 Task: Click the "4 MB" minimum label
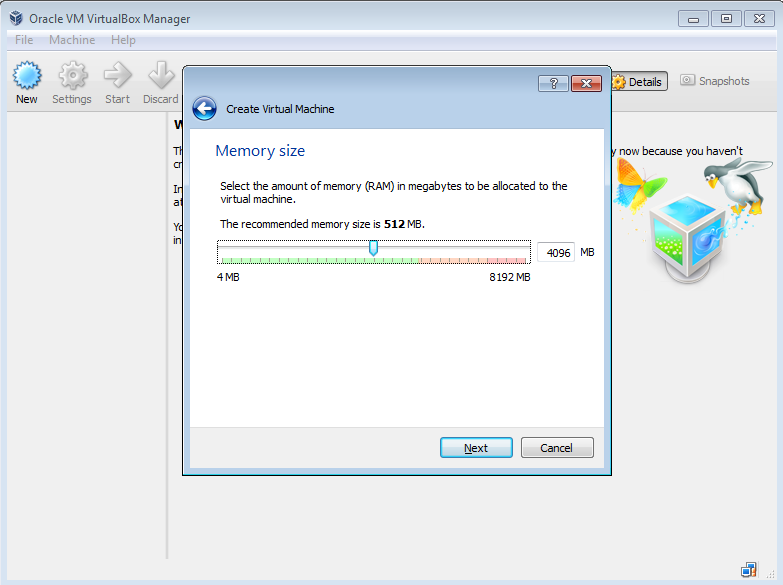228,277
